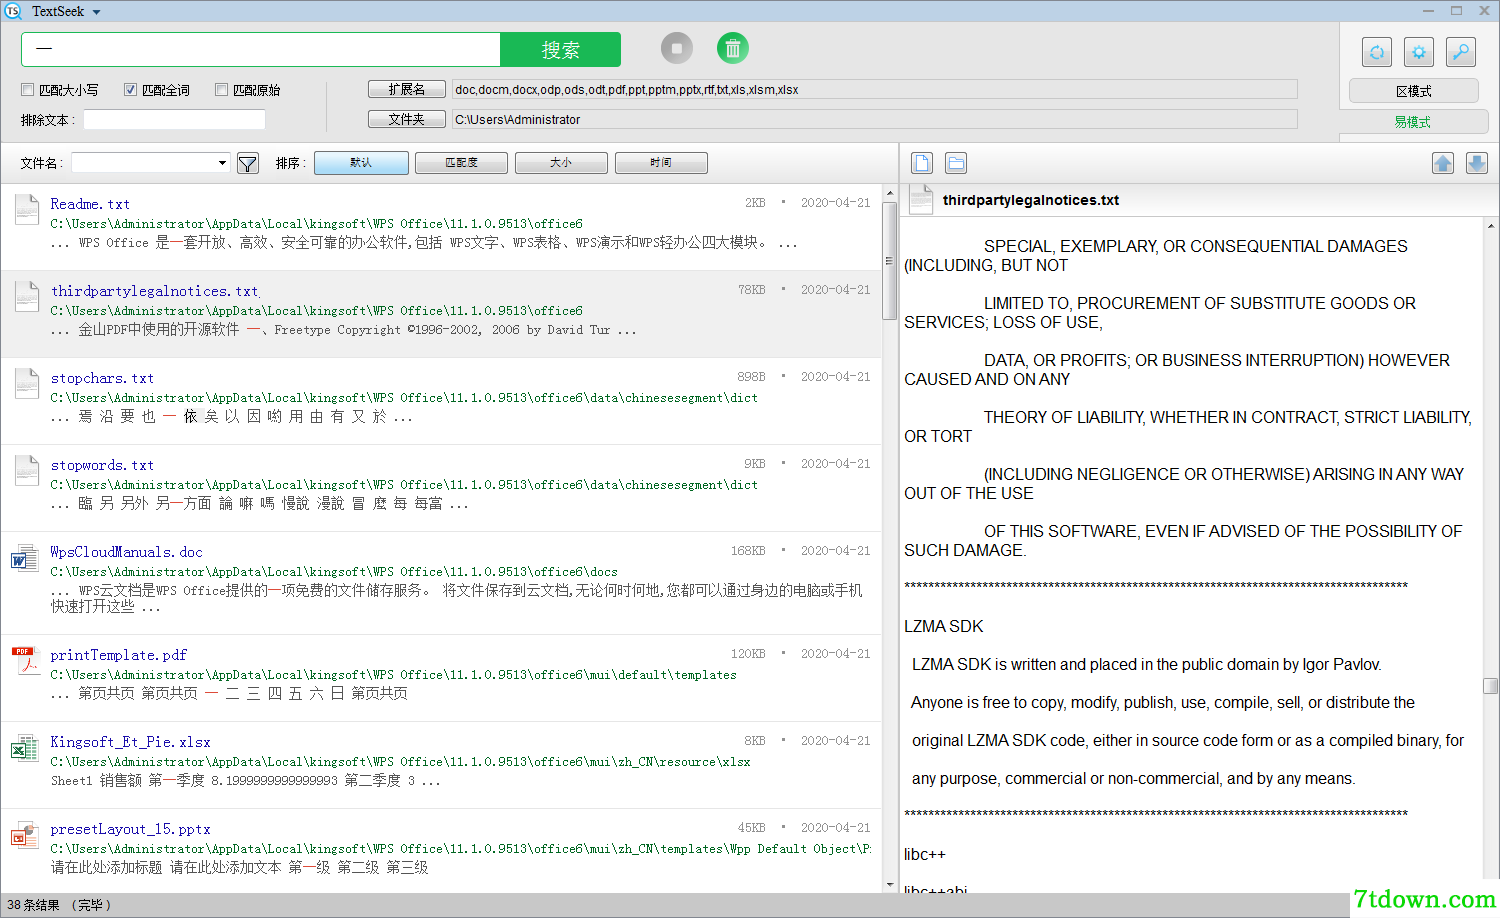Screen dimensions: 1500x918
Task: Sort results by 时间
Action: click(x=661, y=163)
